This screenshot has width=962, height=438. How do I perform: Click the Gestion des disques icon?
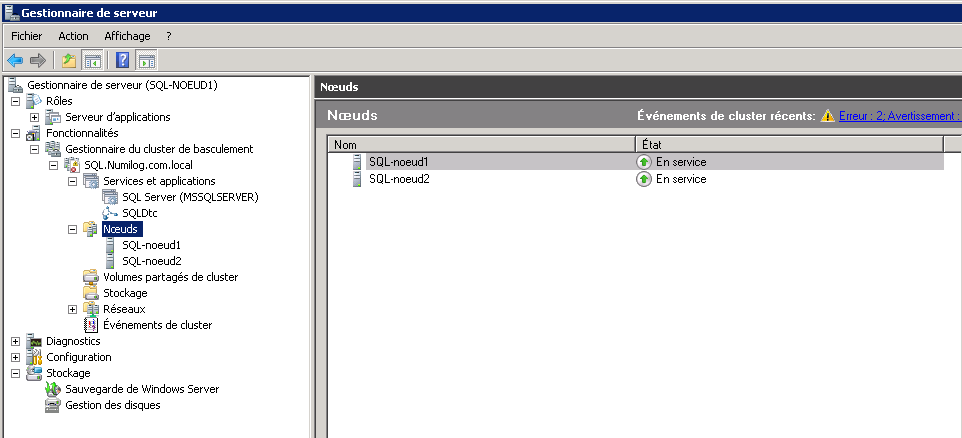pos(53,405)
